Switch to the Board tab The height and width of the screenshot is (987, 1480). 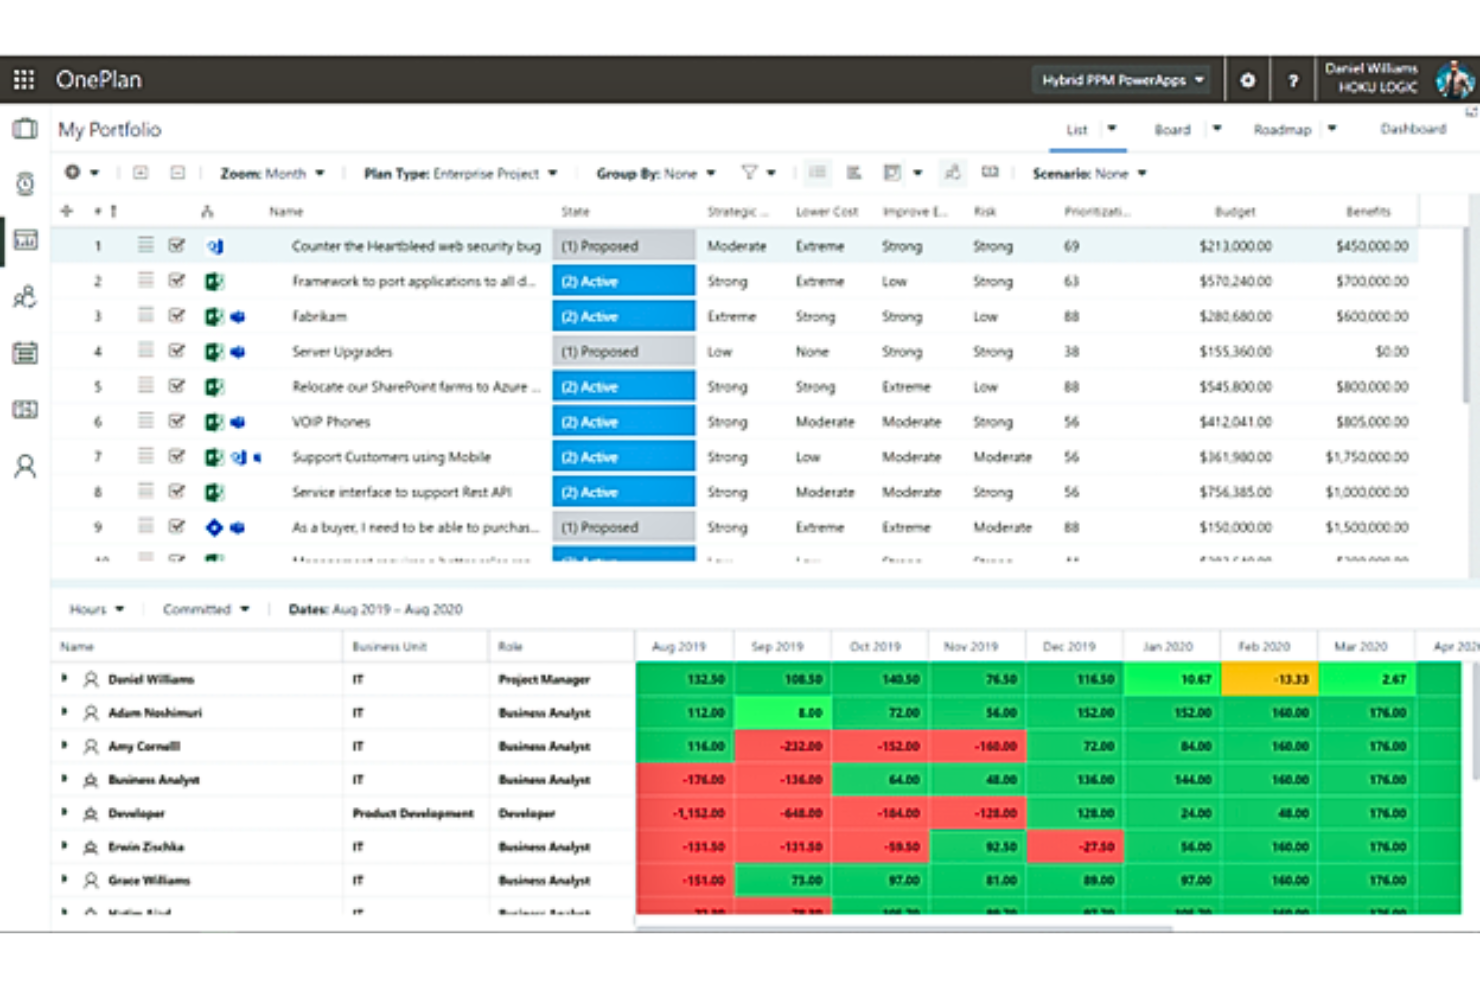click(x=1172, y=130)
